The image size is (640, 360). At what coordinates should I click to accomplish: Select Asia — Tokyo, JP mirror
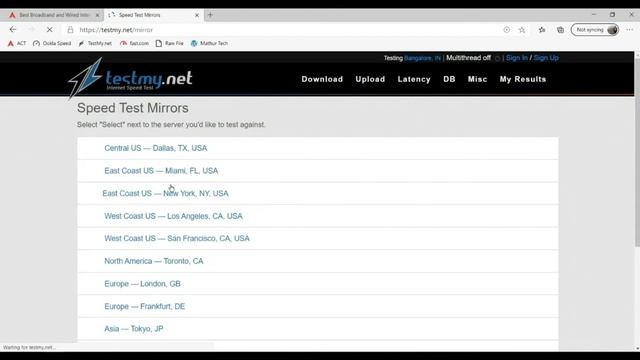click(133, 329)
